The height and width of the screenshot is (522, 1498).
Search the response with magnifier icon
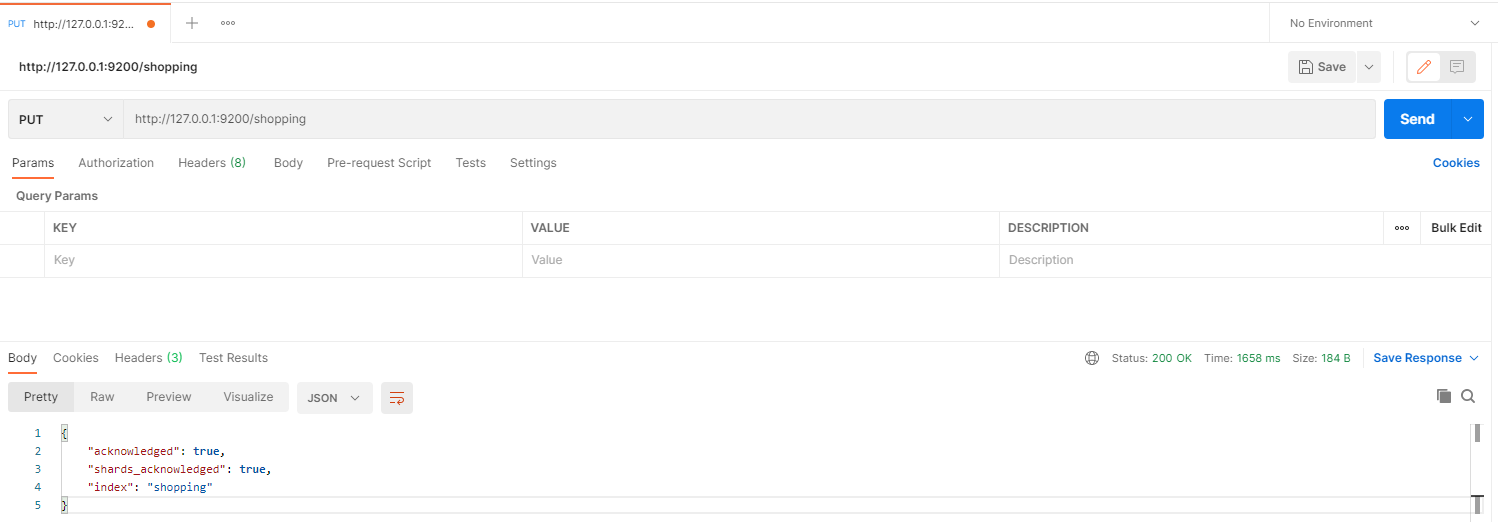(1468, 396)
